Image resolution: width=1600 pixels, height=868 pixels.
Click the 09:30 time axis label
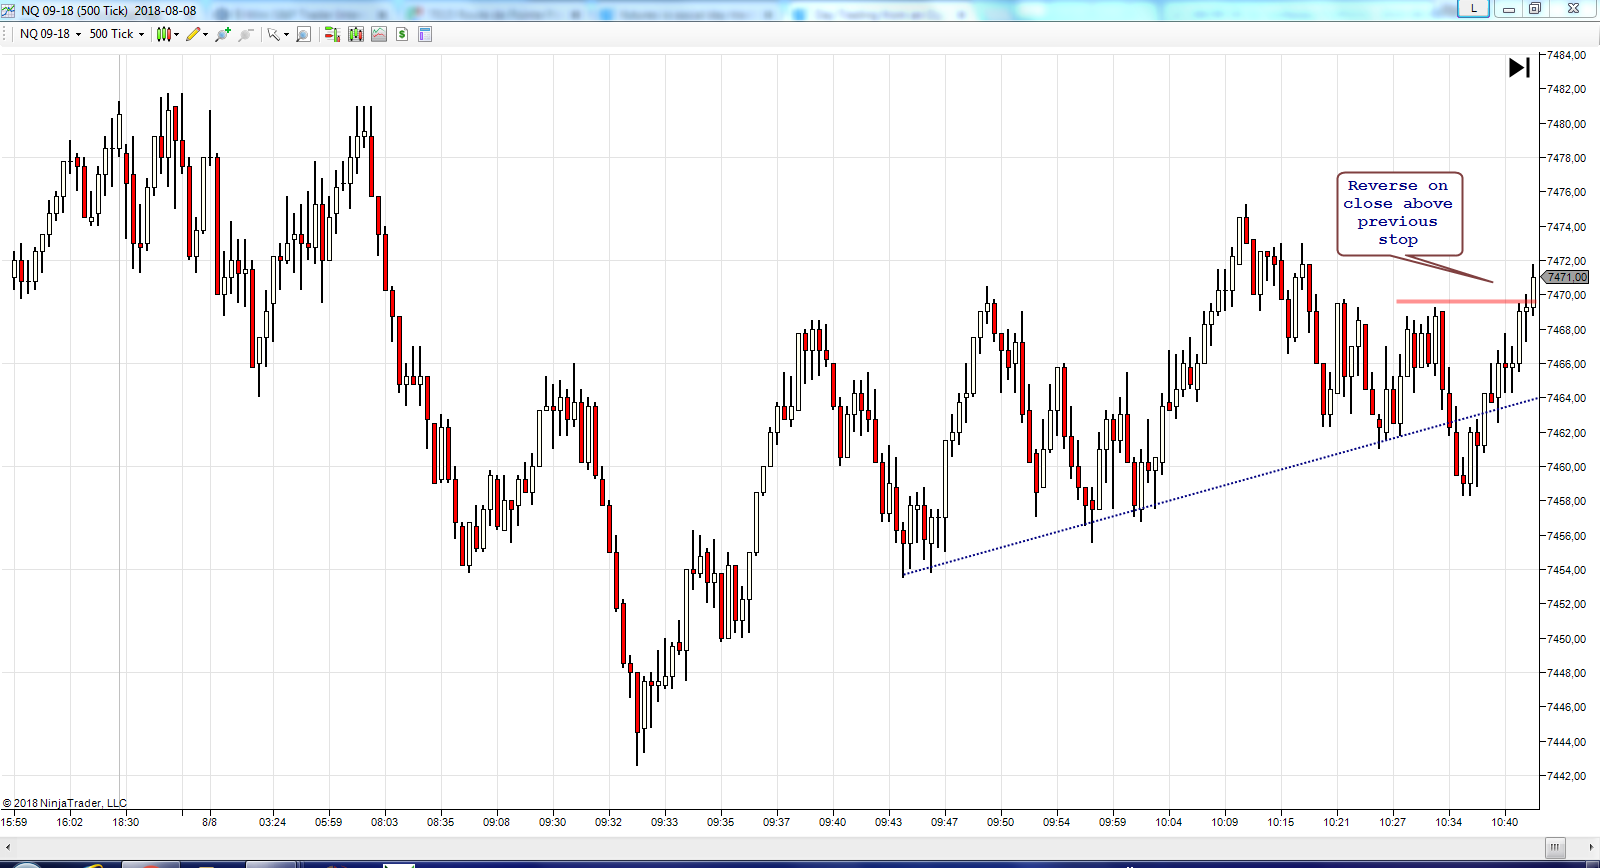[x=552, y=822]
